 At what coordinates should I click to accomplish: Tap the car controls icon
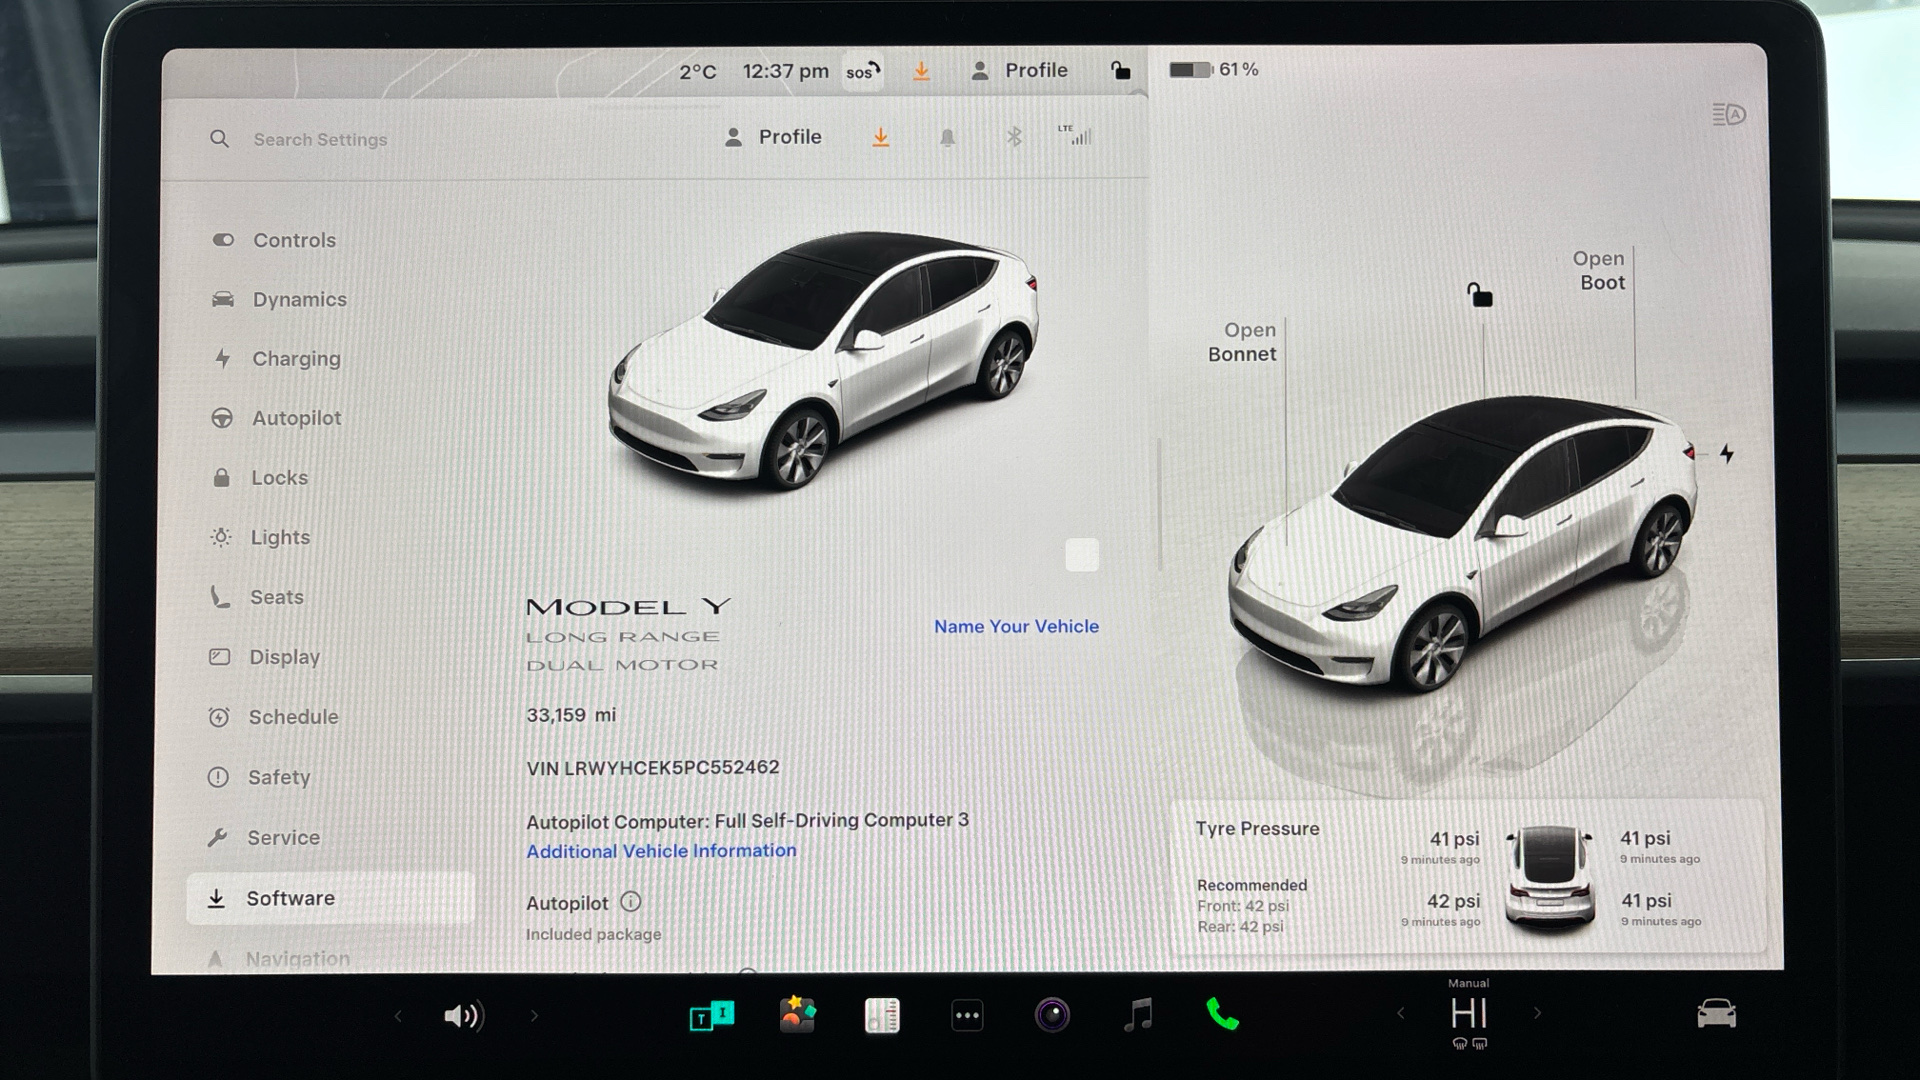[1716, 1014]
